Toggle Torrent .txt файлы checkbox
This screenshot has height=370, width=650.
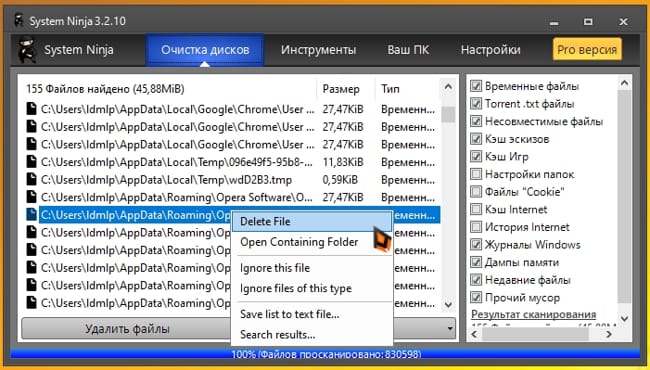click(x=476, y=104)
